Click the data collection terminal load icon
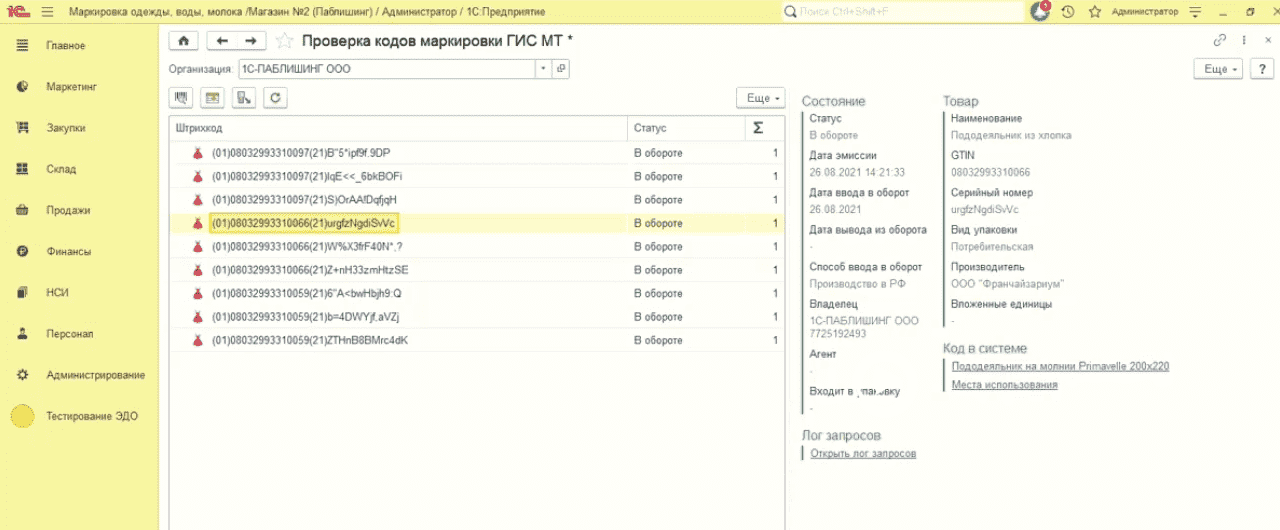 (x=243, y=97)
